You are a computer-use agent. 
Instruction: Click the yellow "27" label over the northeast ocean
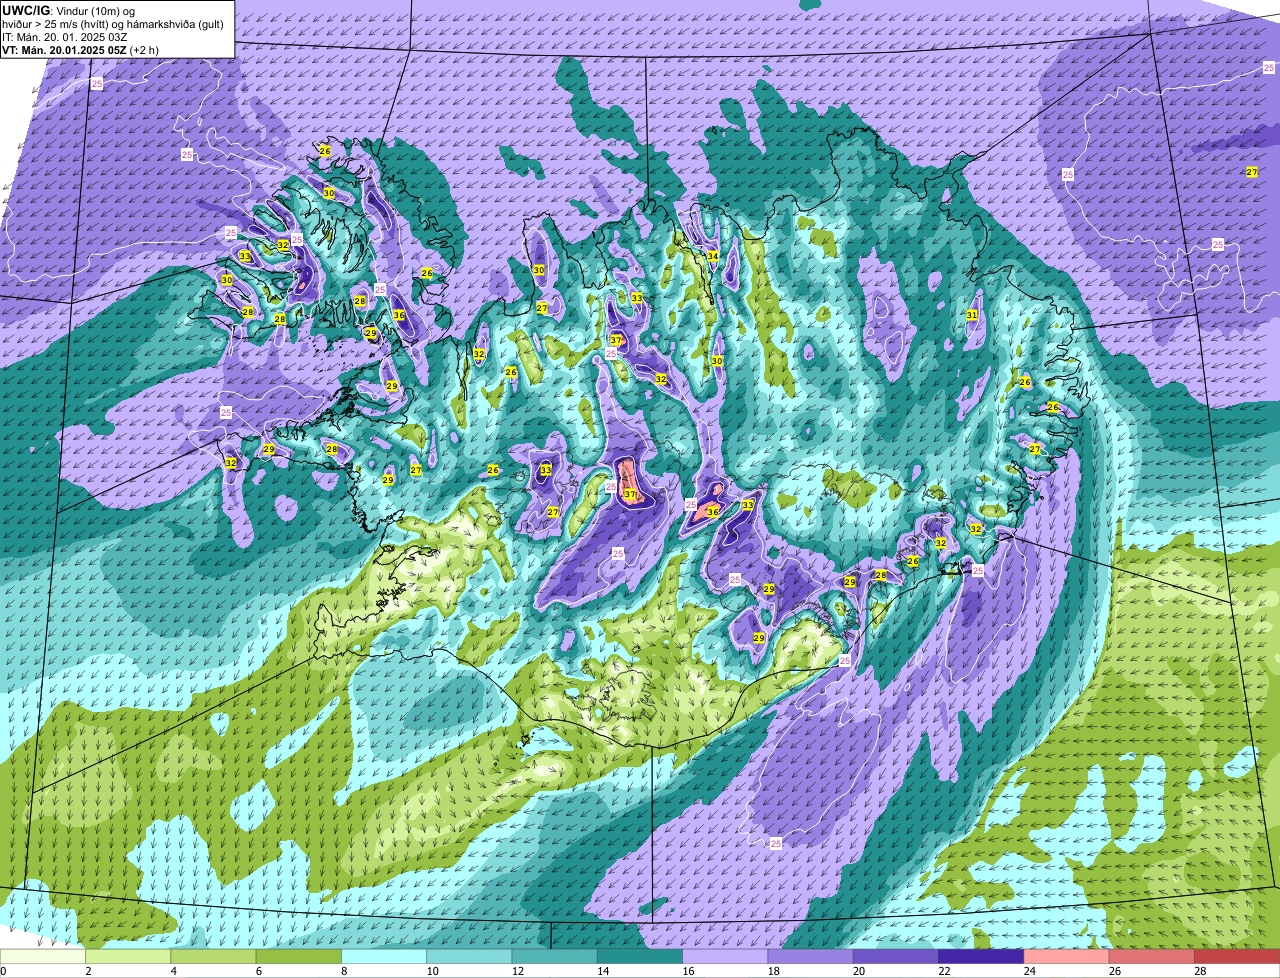(1252, 173)
